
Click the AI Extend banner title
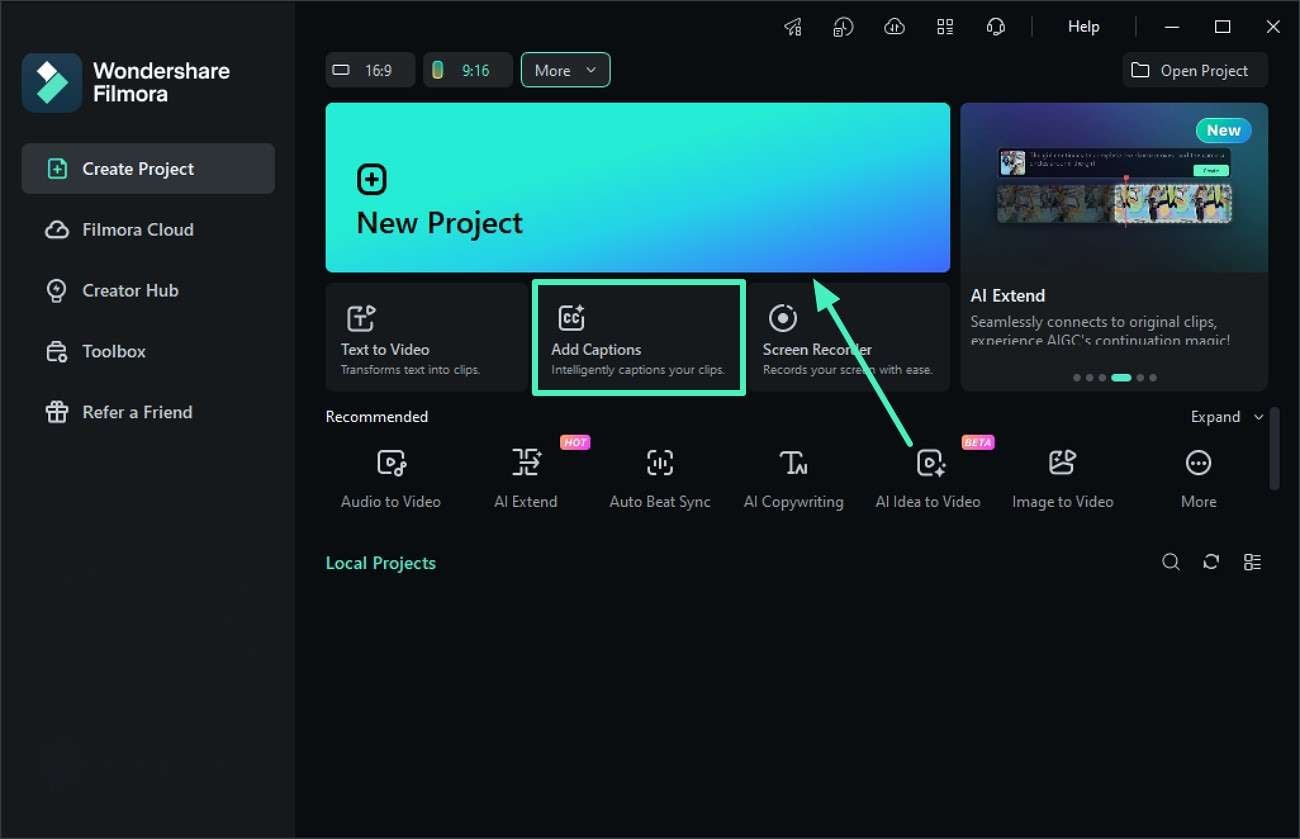(x=1008, y=296)
